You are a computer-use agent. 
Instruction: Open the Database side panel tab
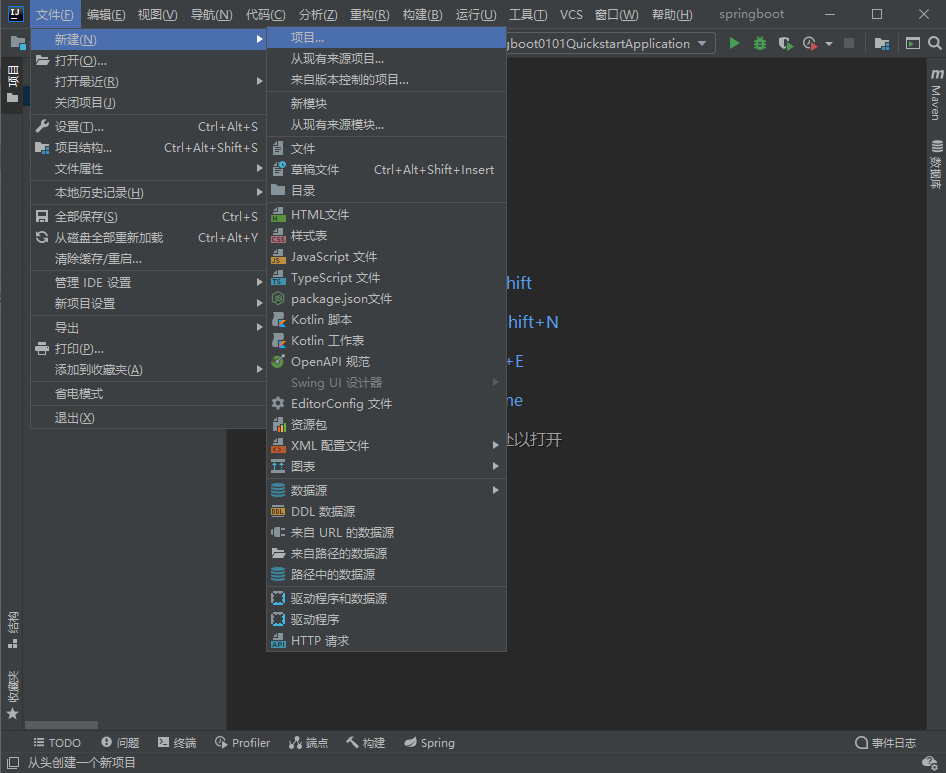[x=936, y=165]
